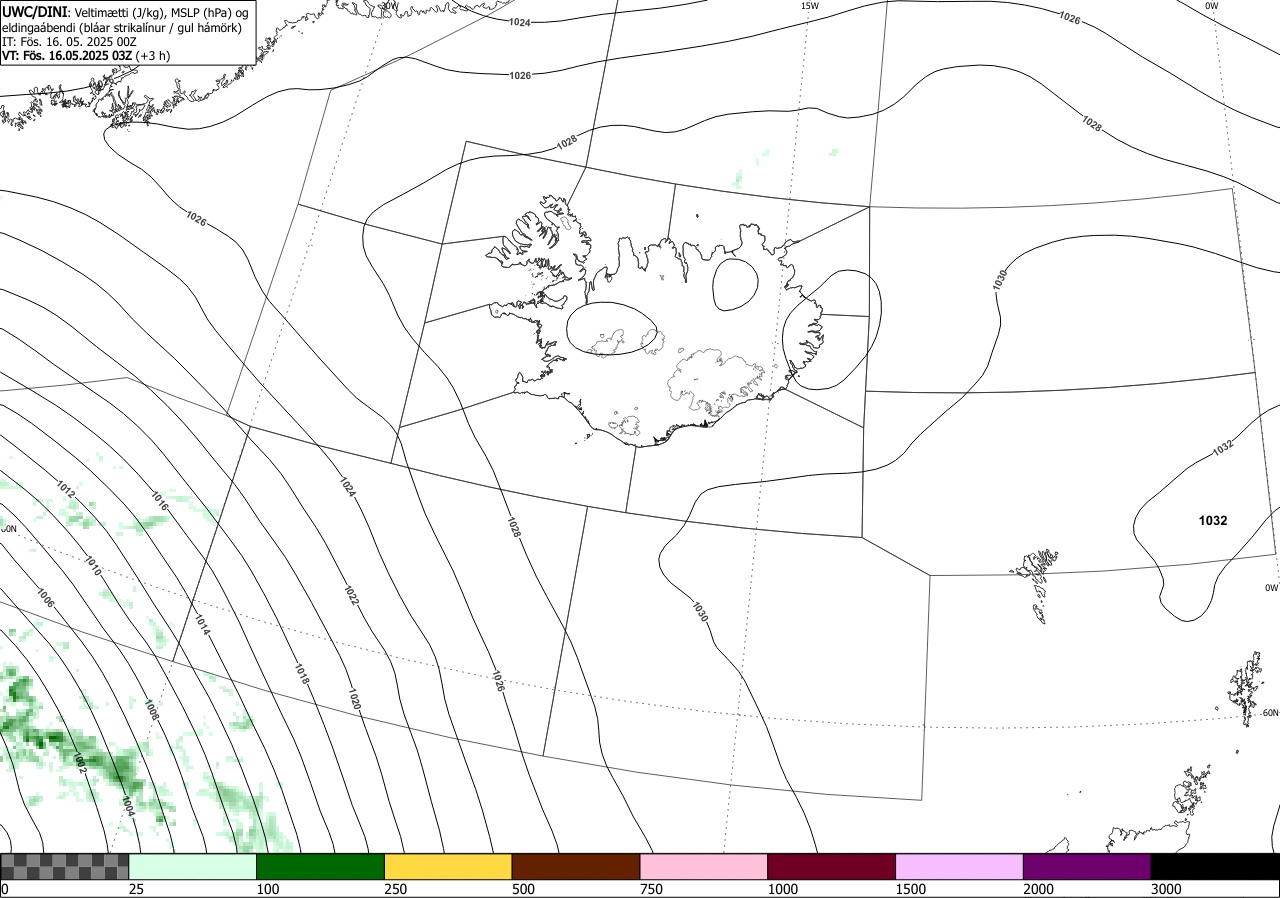
Task: Click the 1022 isobar label
Action: [x=351, y=594]
